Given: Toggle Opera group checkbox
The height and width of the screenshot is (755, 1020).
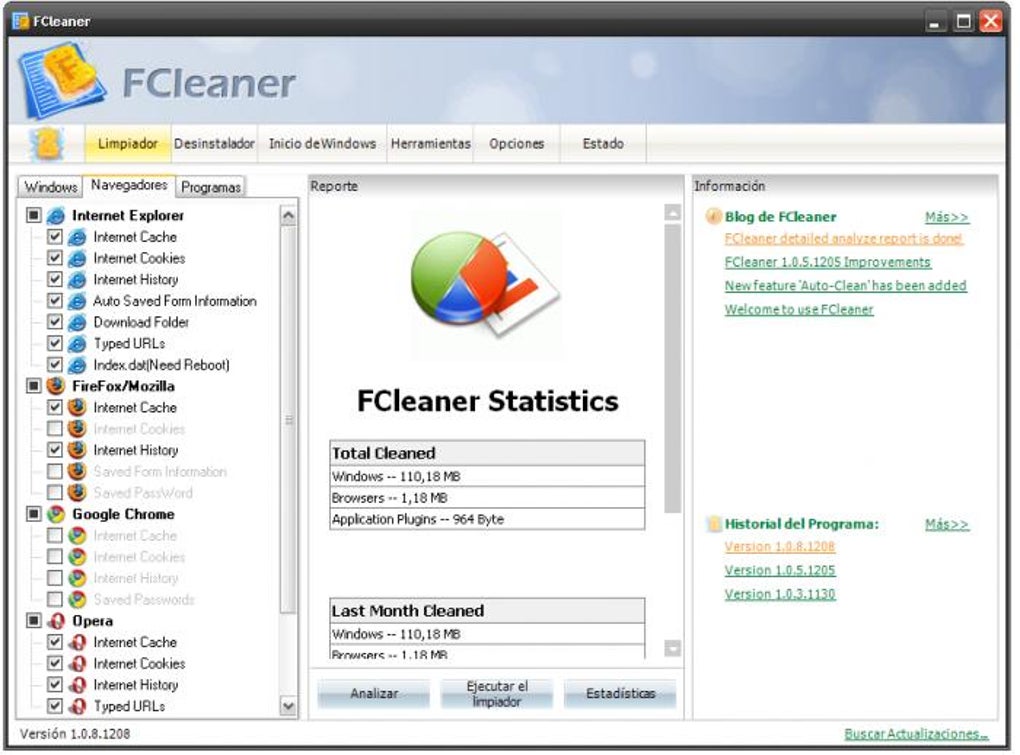Looking at the screenshot, I should (34, 620).
